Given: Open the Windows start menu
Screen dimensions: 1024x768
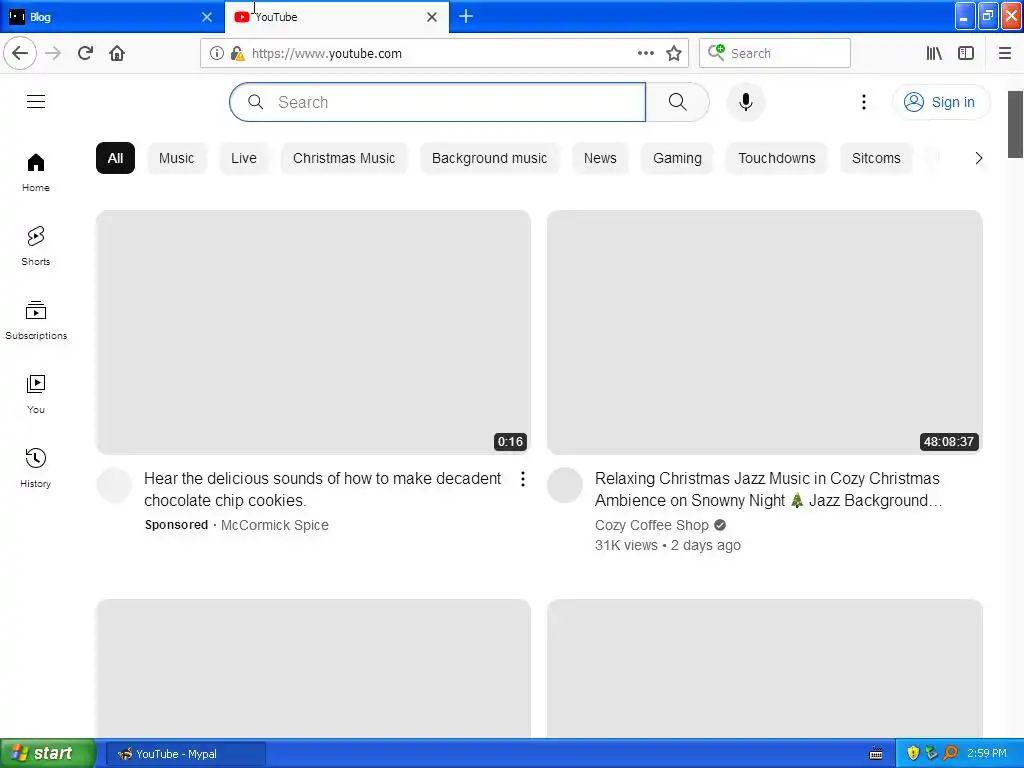Looking at the screenshot, I should tap(48, 753).
